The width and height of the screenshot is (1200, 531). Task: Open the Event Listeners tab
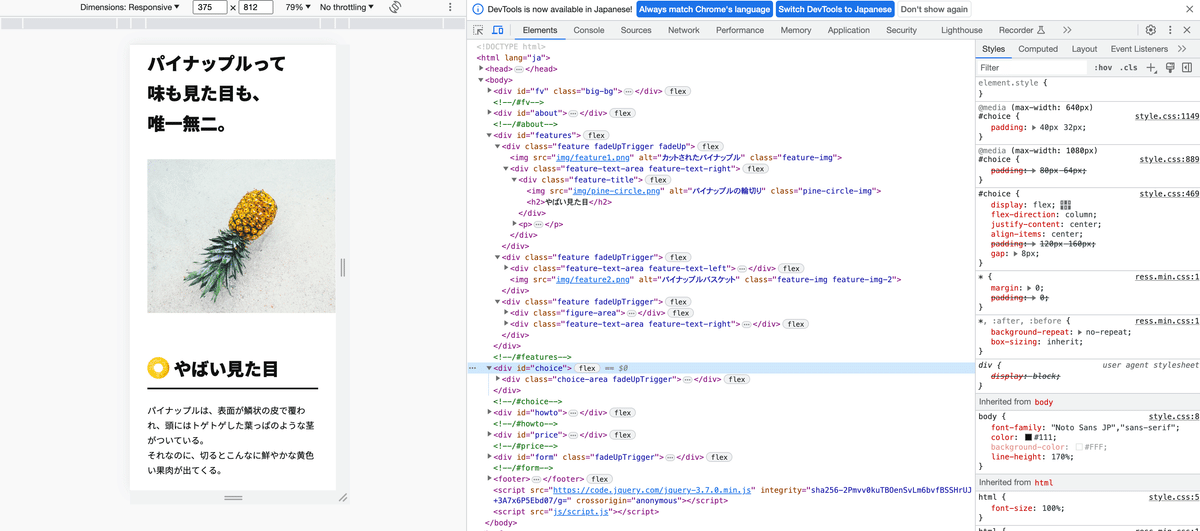click(1139, 49)
